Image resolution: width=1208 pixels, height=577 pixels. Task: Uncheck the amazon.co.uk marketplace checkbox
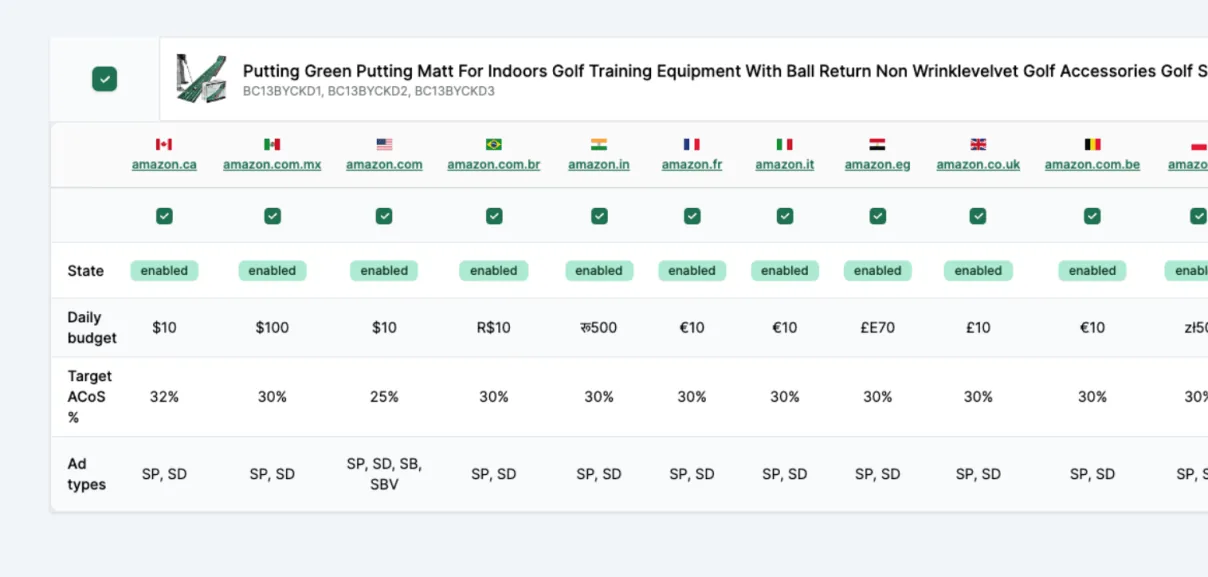(978, 215)
